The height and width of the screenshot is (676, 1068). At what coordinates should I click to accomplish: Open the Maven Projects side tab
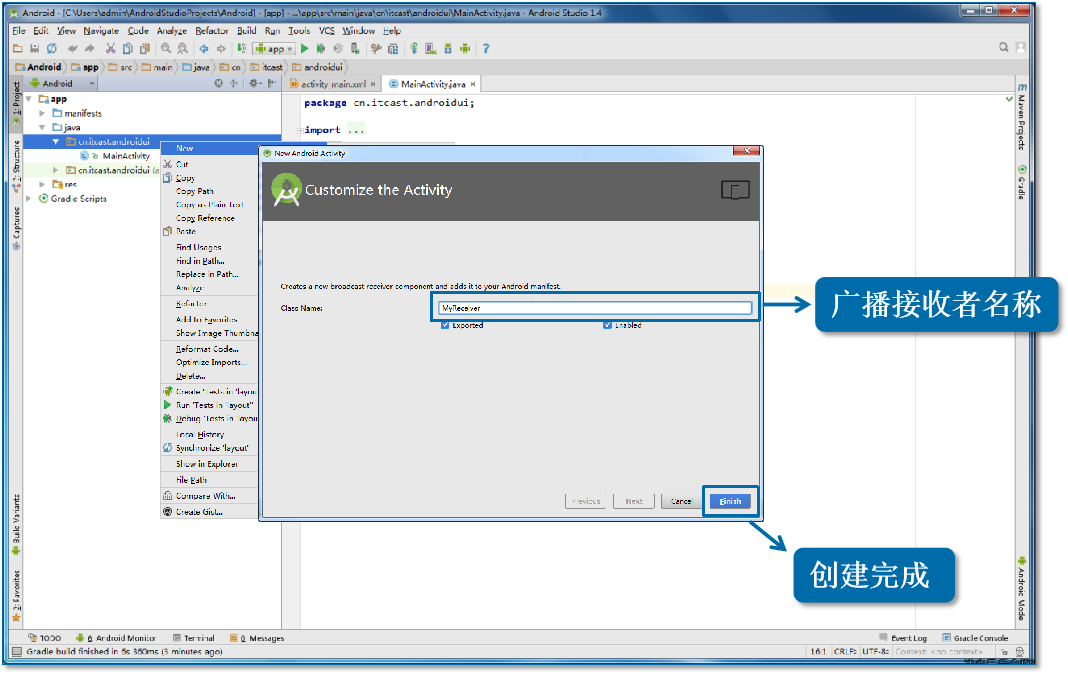pyautogui.click(x=1021, y=116)
